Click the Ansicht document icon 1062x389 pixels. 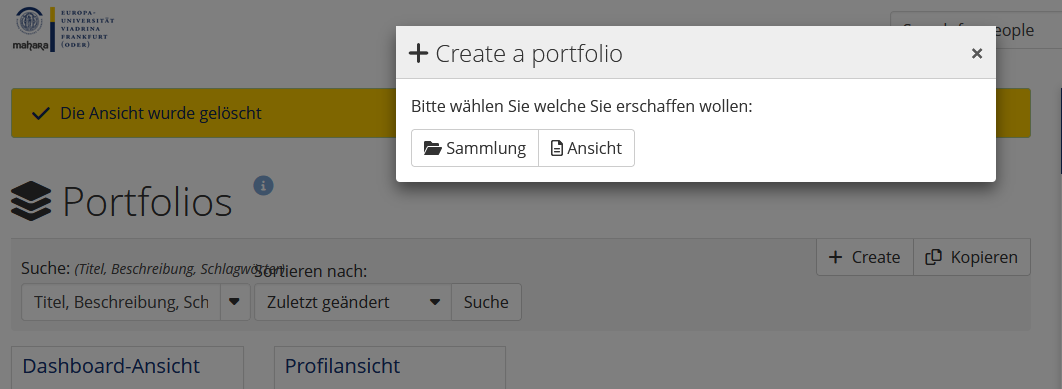point(557,148)
